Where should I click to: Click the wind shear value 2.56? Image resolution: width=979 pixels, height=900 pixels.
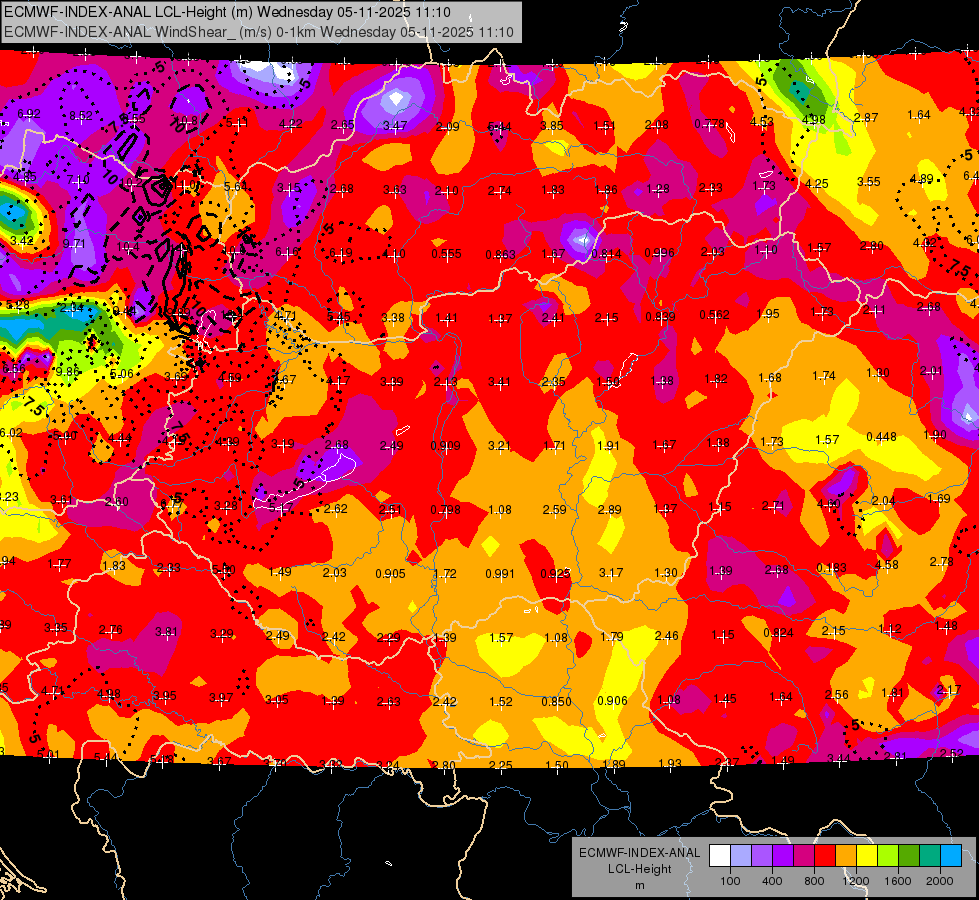coord(837,695)
